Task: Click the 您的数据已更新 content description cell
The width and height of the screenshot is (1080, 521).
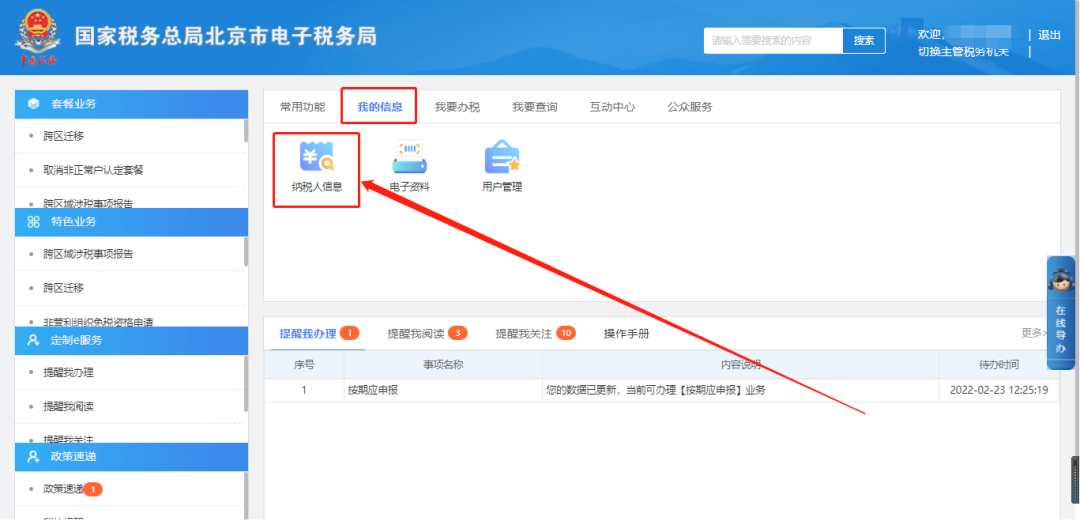Action: pos(740,390)
